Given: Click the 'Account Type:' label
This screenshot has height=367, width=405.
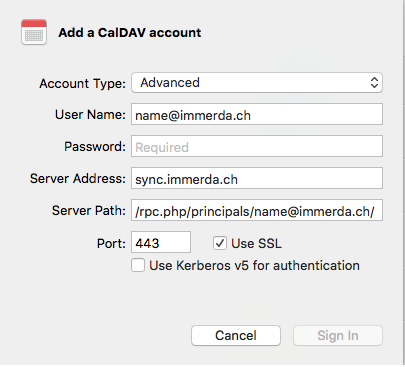Looking at the screenshot, I should [83, 83].
